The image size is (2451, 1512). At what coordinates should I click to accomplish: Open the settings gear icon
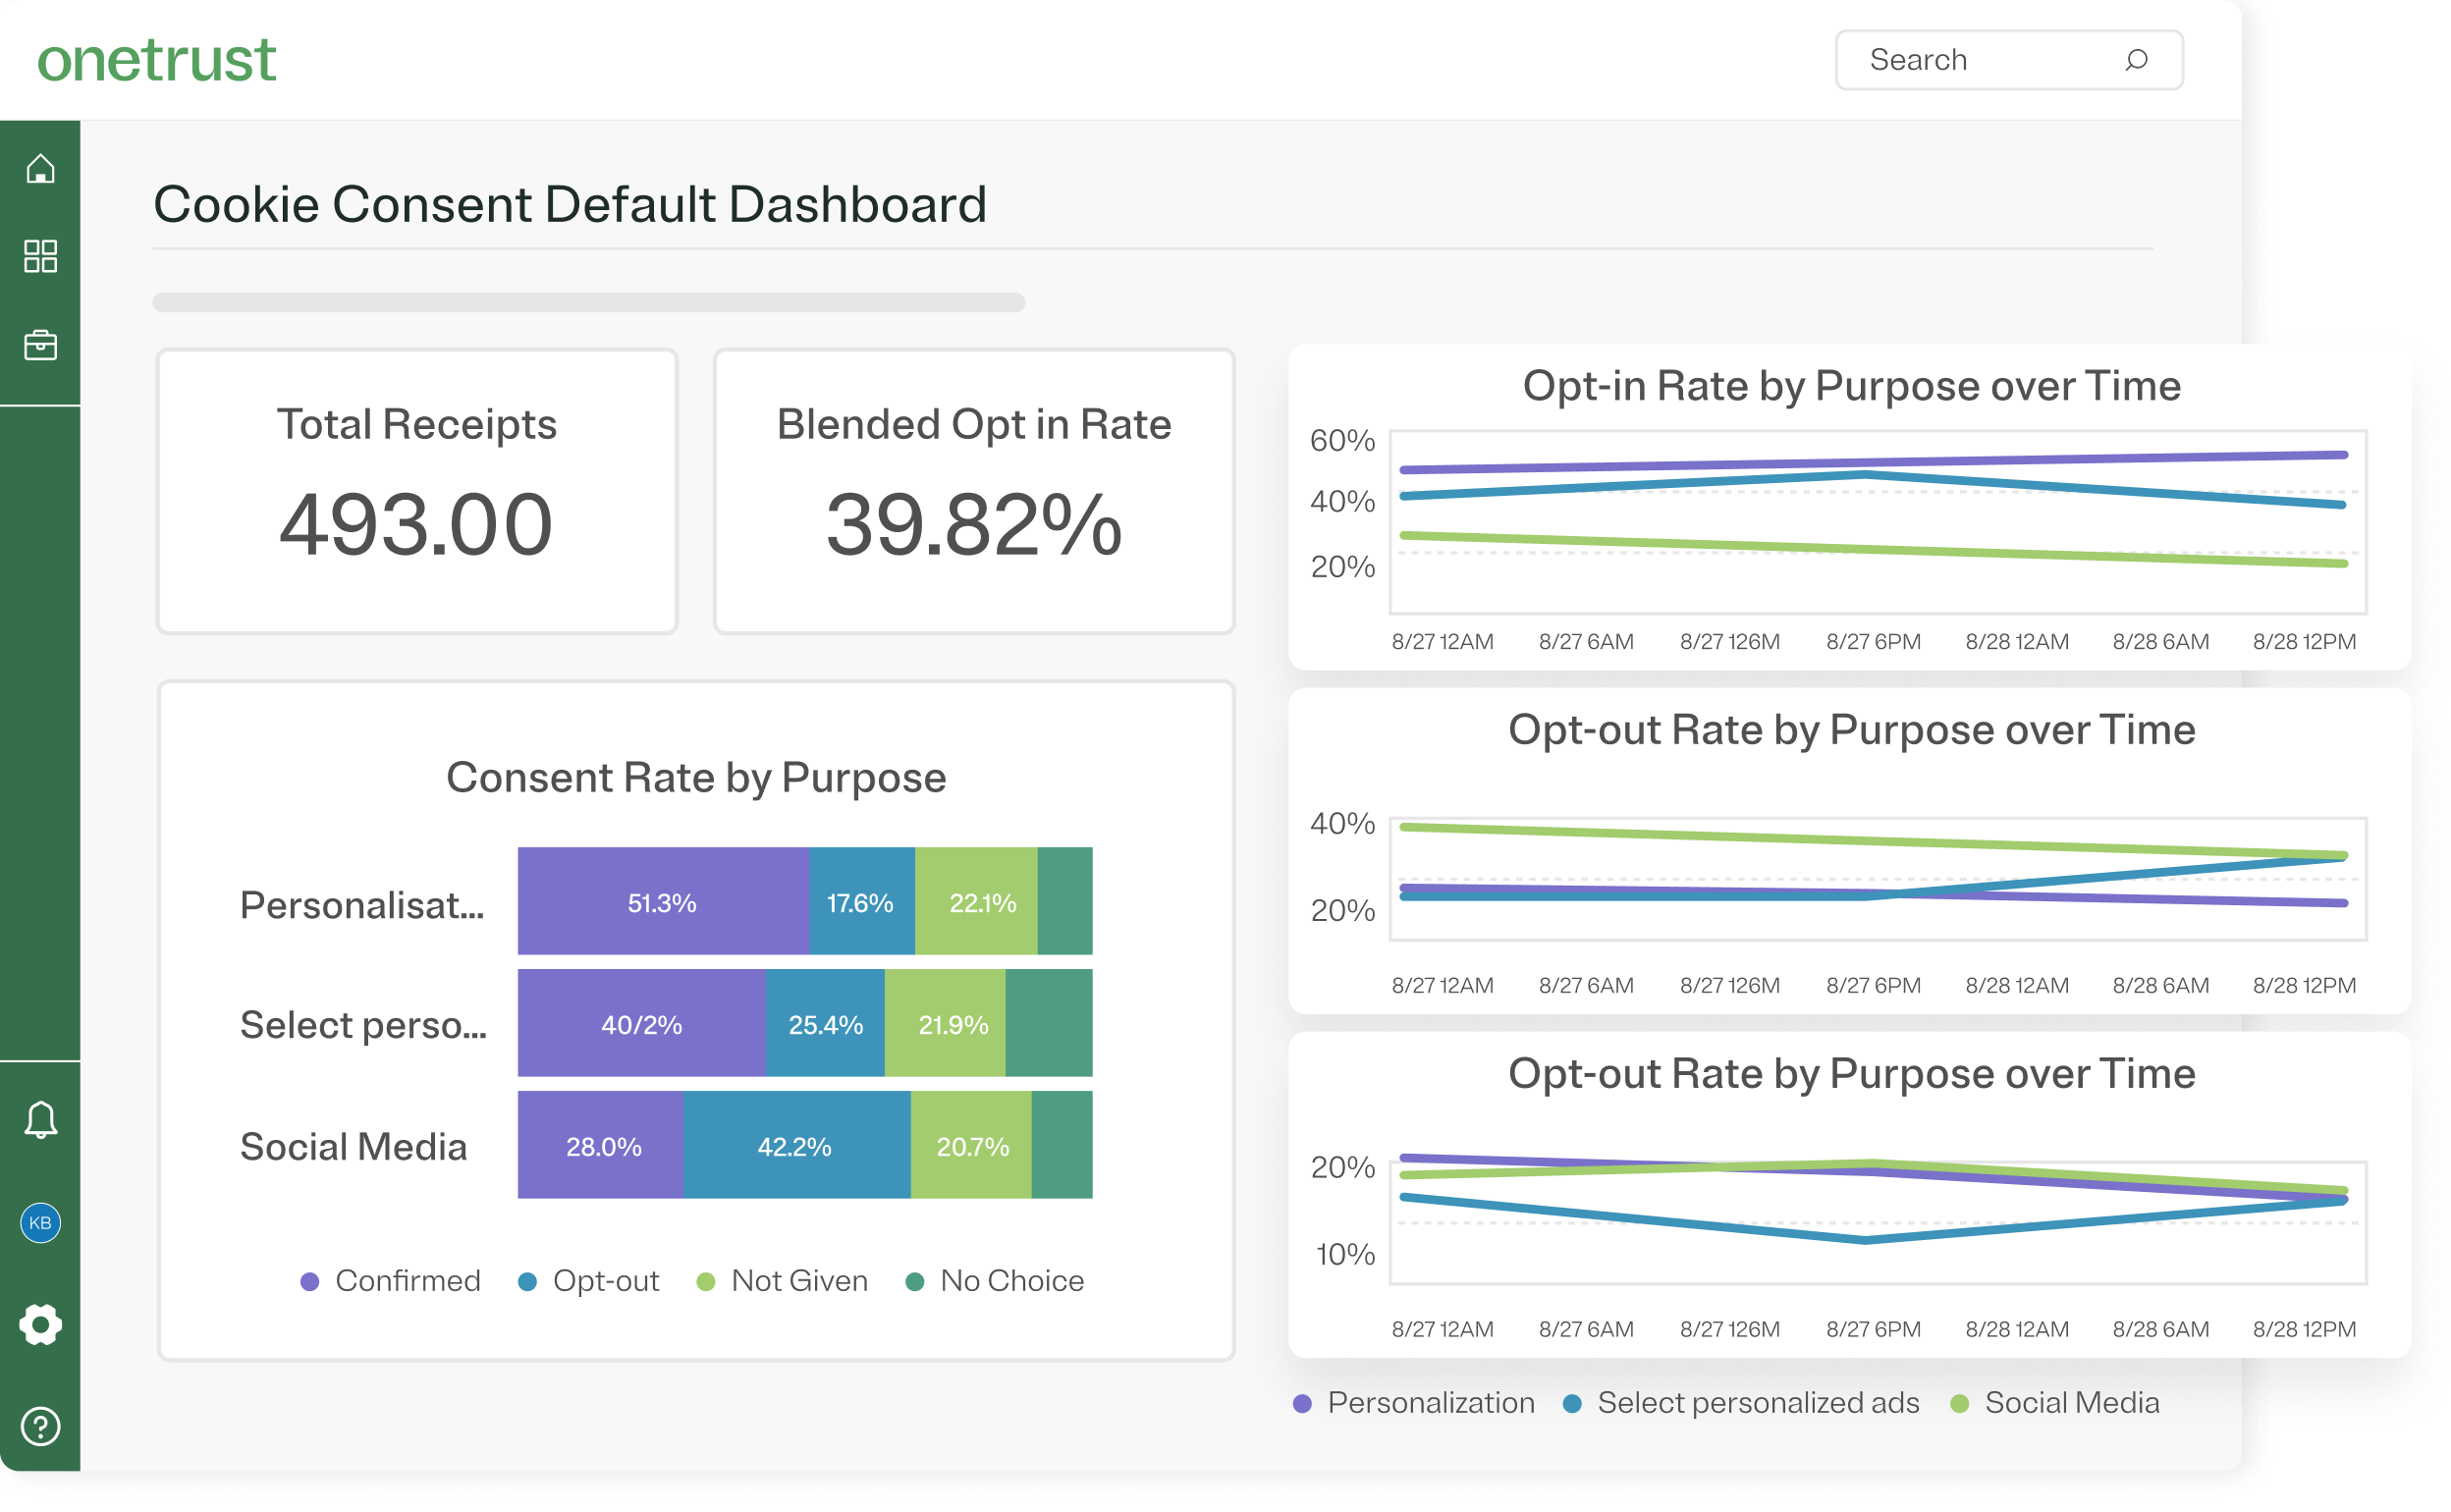(x=40, y=1324)
